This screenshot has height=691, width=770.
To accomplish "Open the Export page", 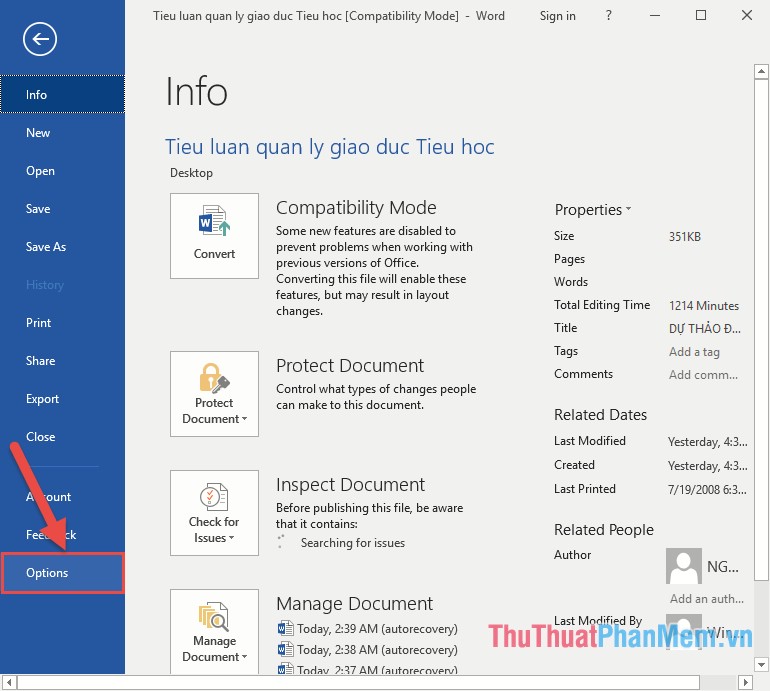I will tap(62, 399).
